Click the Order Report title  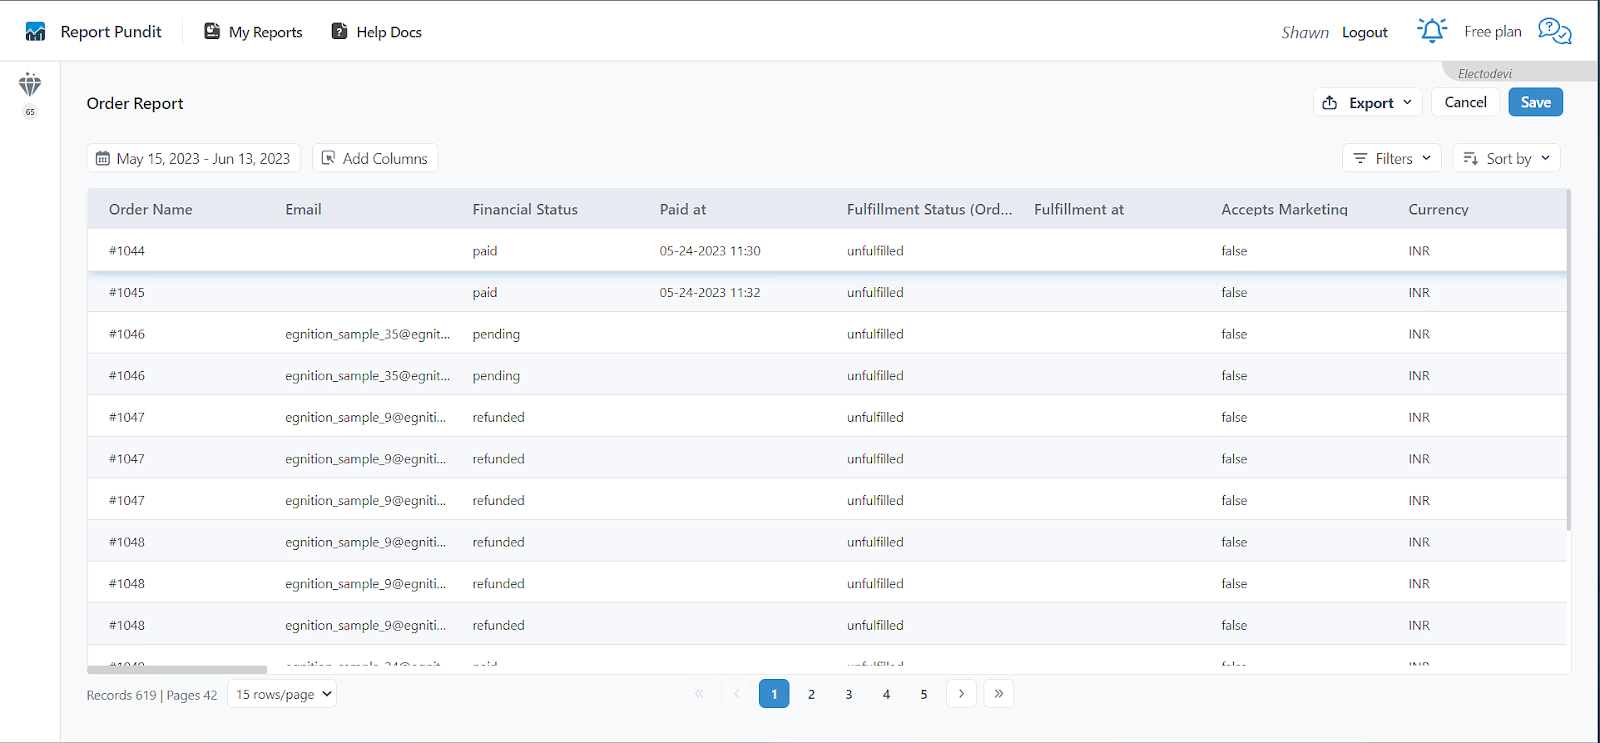[135, 103]
